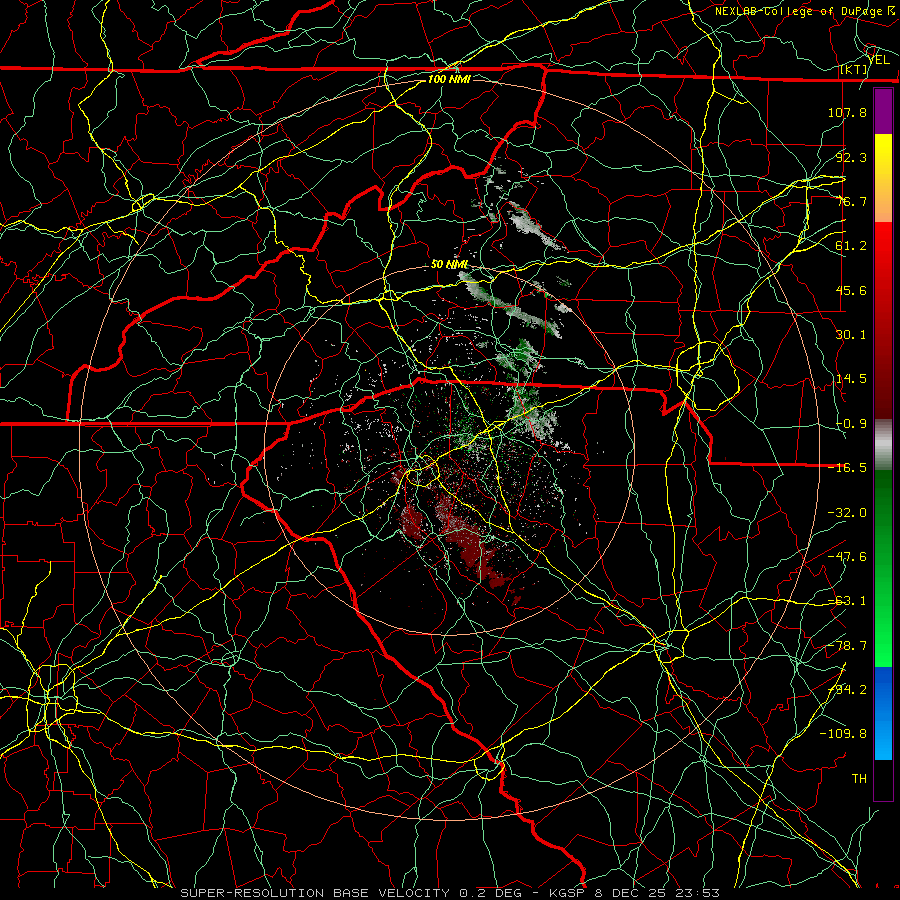The width and height of the screenshot is (900, 900).
Task: Select the 30.1 legend value
Action: pos(851,335)
